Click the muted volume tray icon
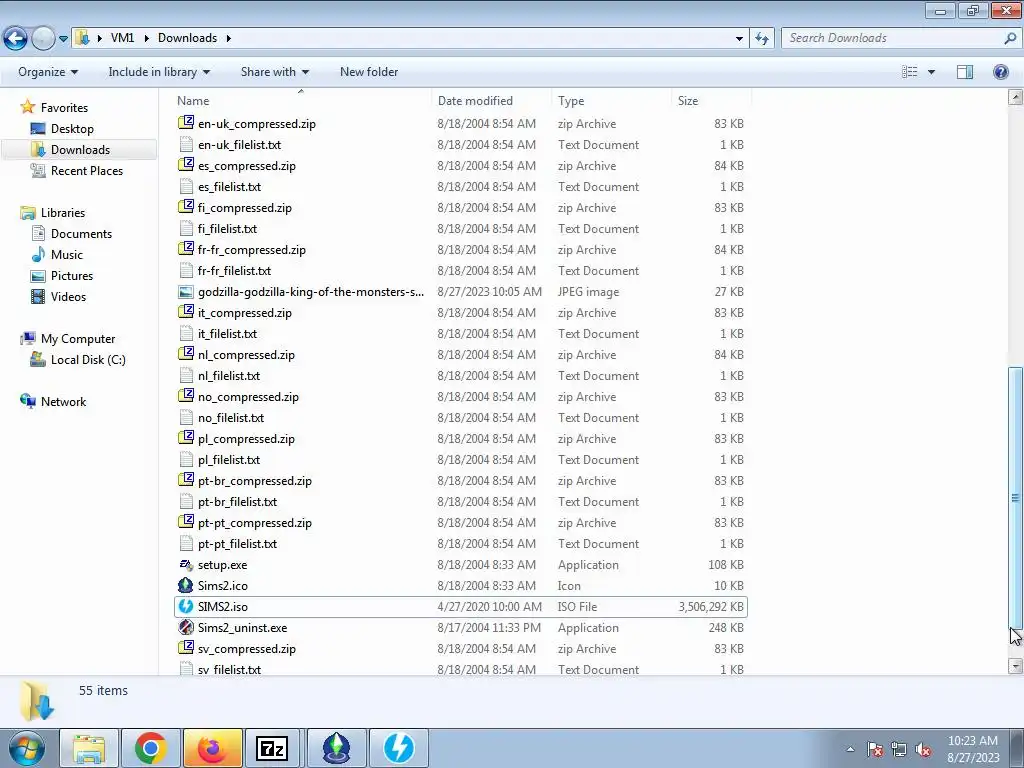This screenshot has width=1024, height=768. pyautogui.click(x=923, y=750)
